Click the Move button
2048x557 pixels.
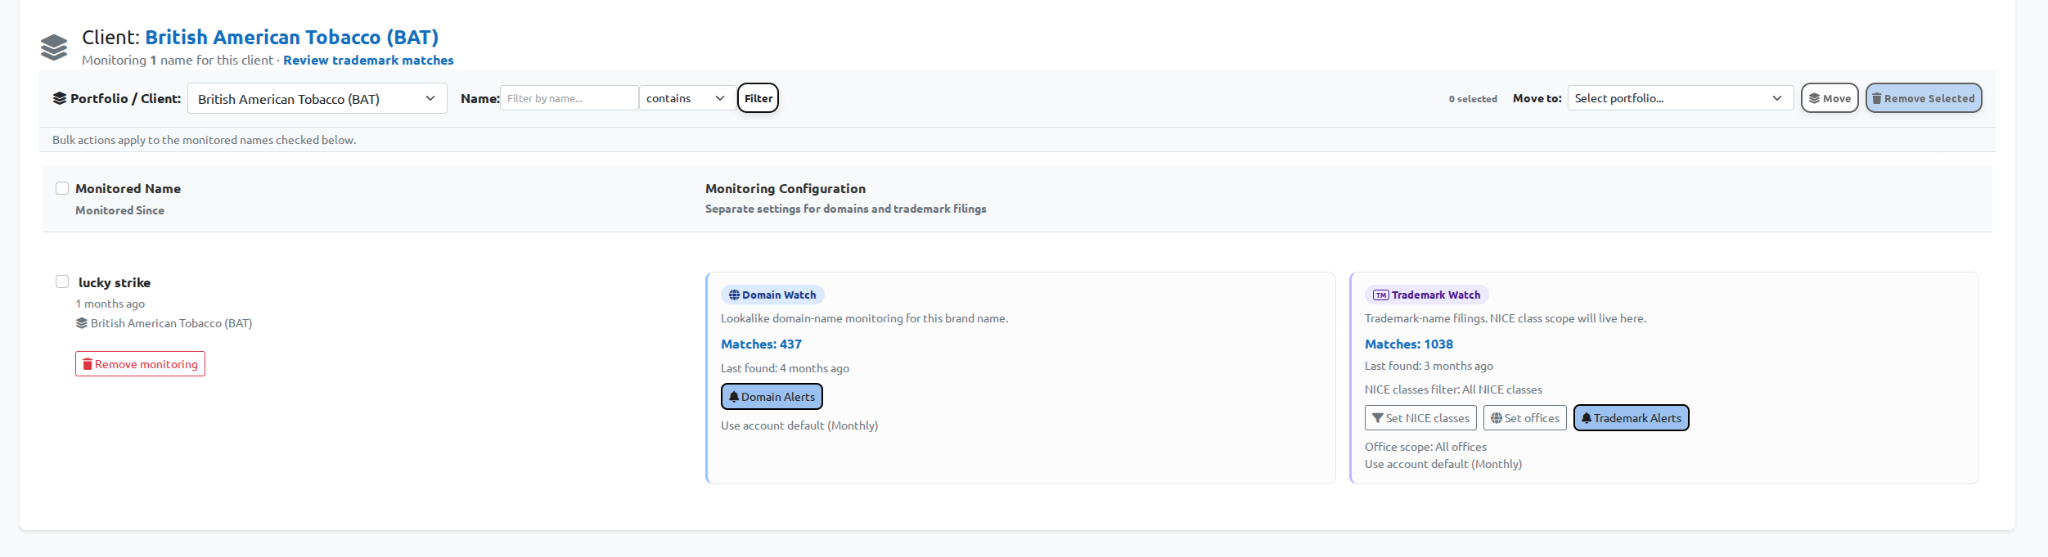point(1829,98)
